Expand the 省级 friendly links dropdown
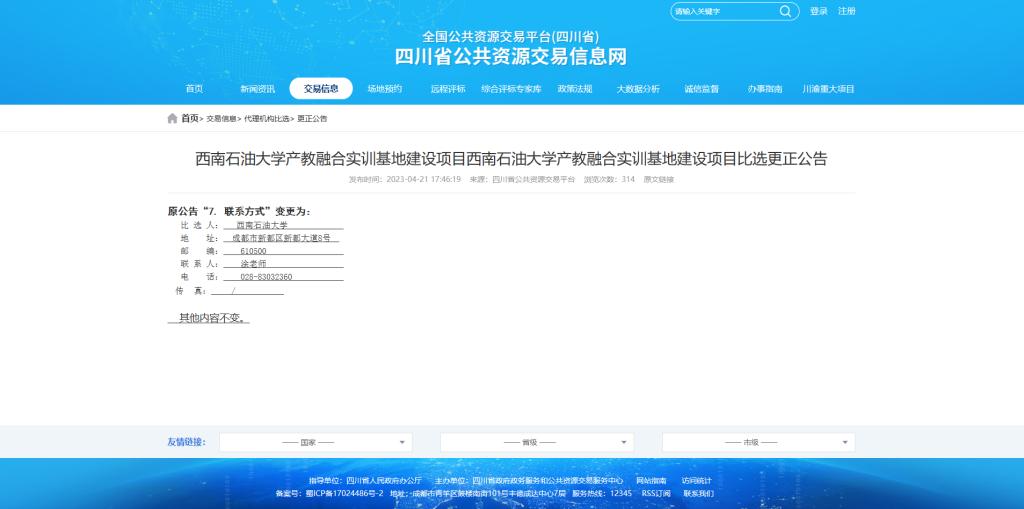Screen dimensions: 1024x509 pyautogui.click(x=537, y=442)
